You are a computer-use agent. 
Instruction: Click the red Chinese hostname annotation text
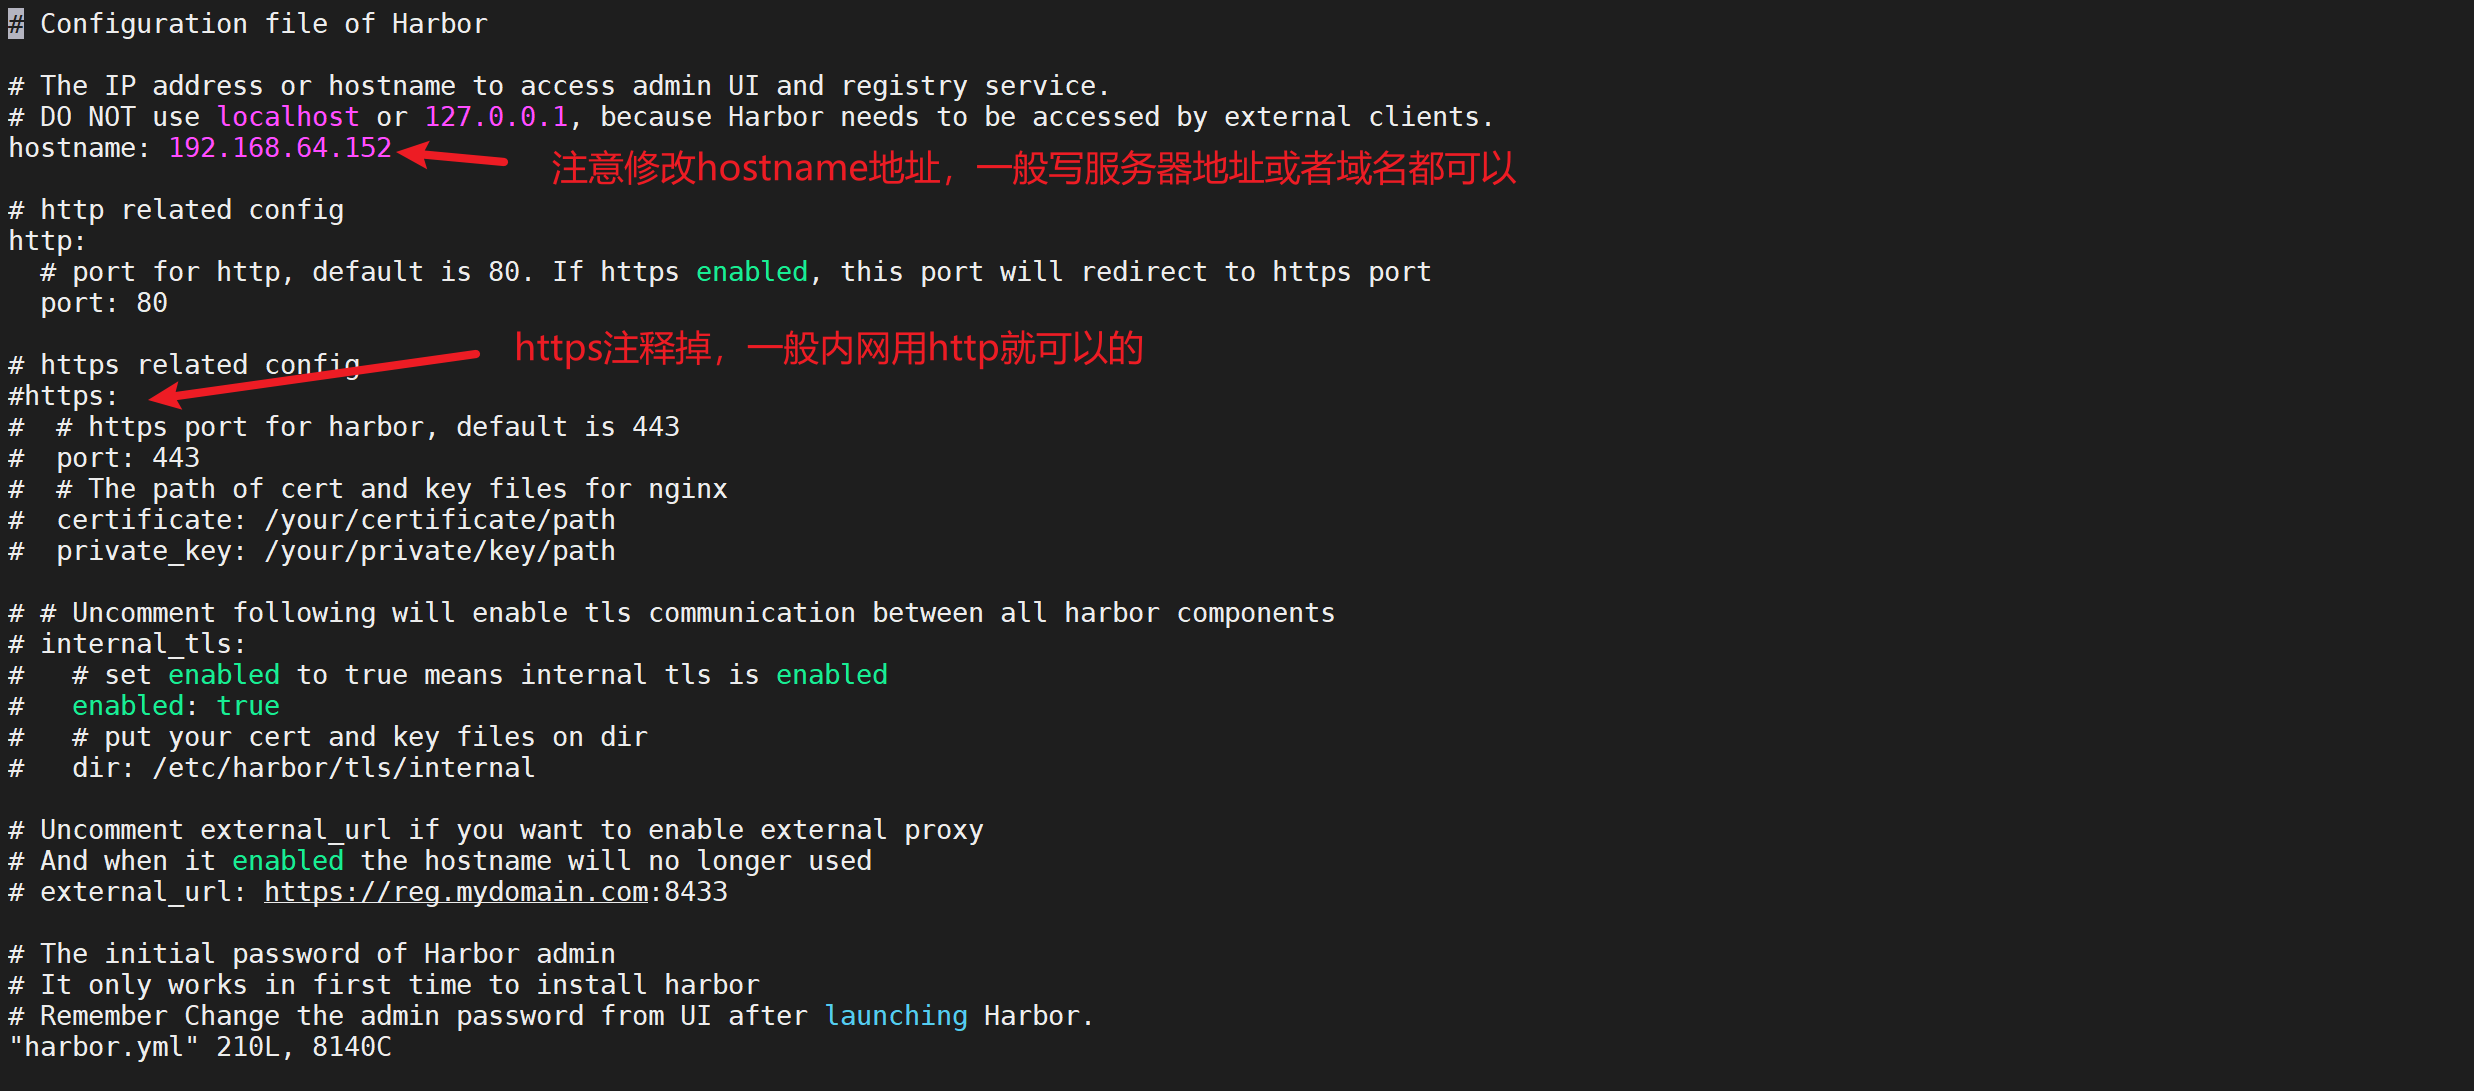pyautogui.click(x=1034, y=168)
